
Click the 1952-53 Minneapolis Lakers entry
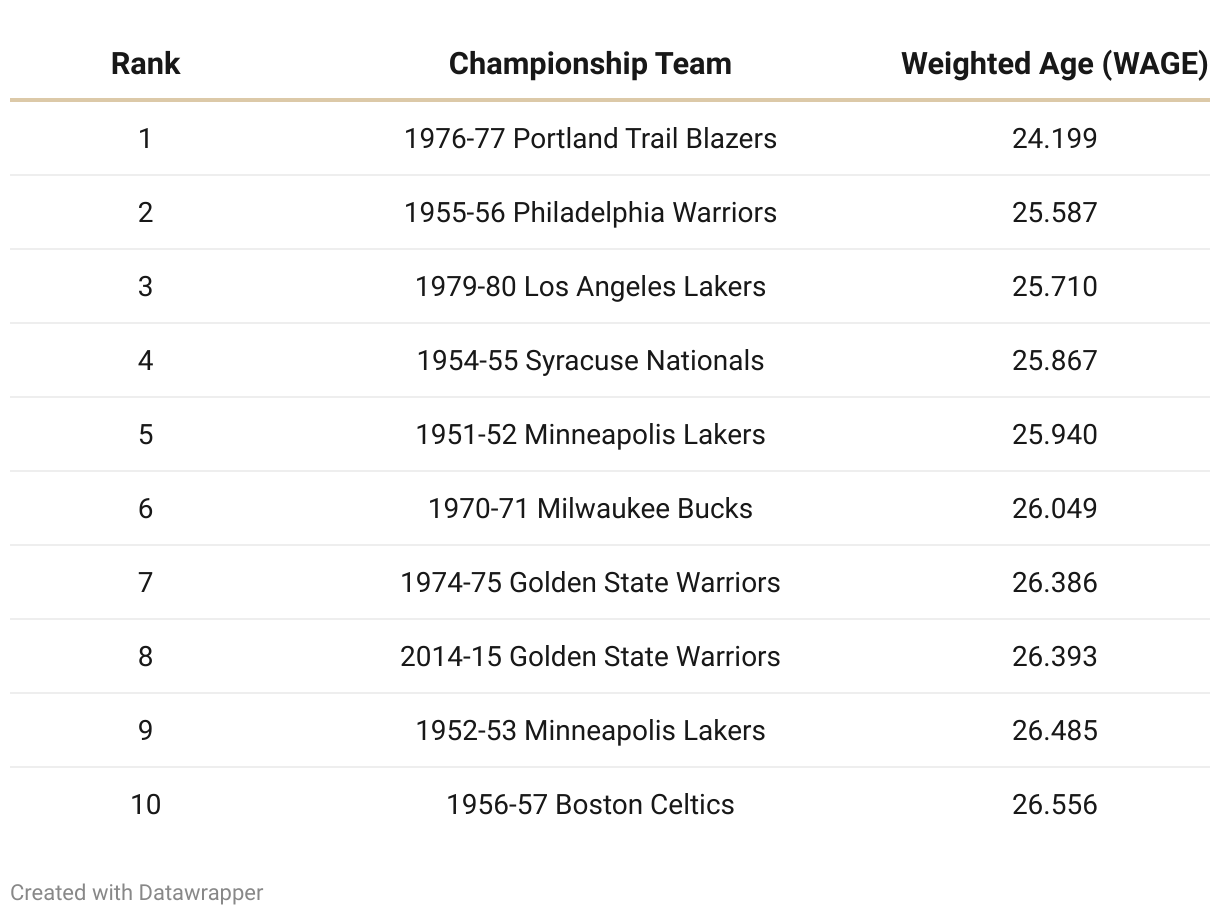coord(590,730)
